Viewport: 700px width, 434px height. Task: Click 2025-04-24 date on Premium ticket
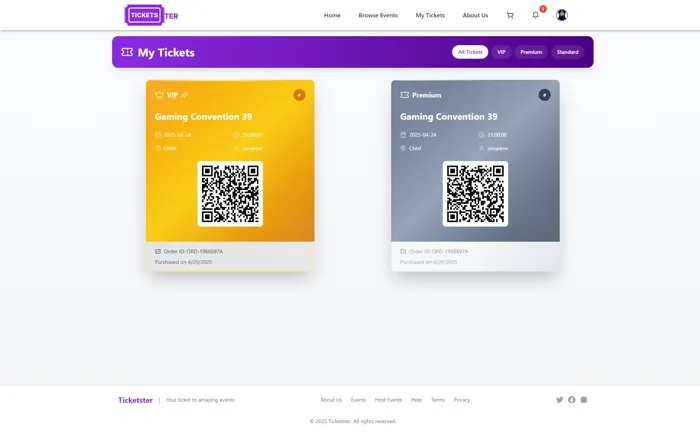click(x=423, y=135)
